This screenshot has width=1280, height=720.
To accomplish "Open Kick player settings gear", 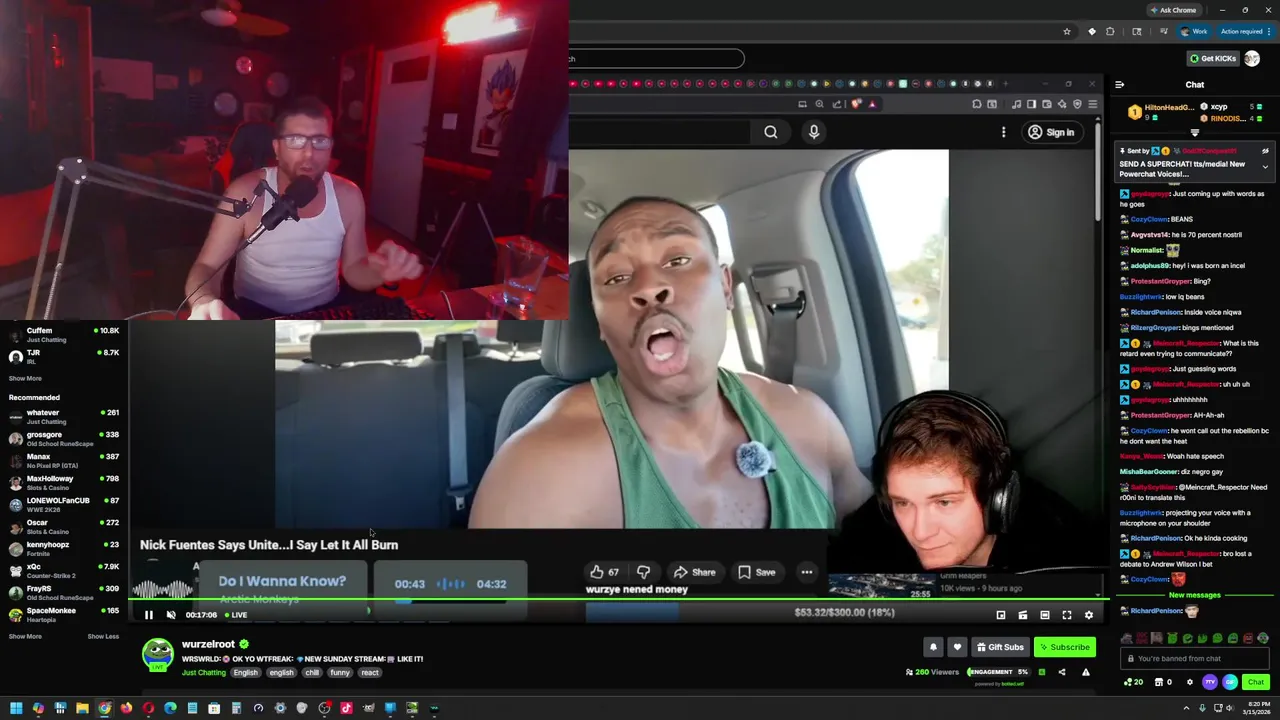I will click(x=1089, y=615).
